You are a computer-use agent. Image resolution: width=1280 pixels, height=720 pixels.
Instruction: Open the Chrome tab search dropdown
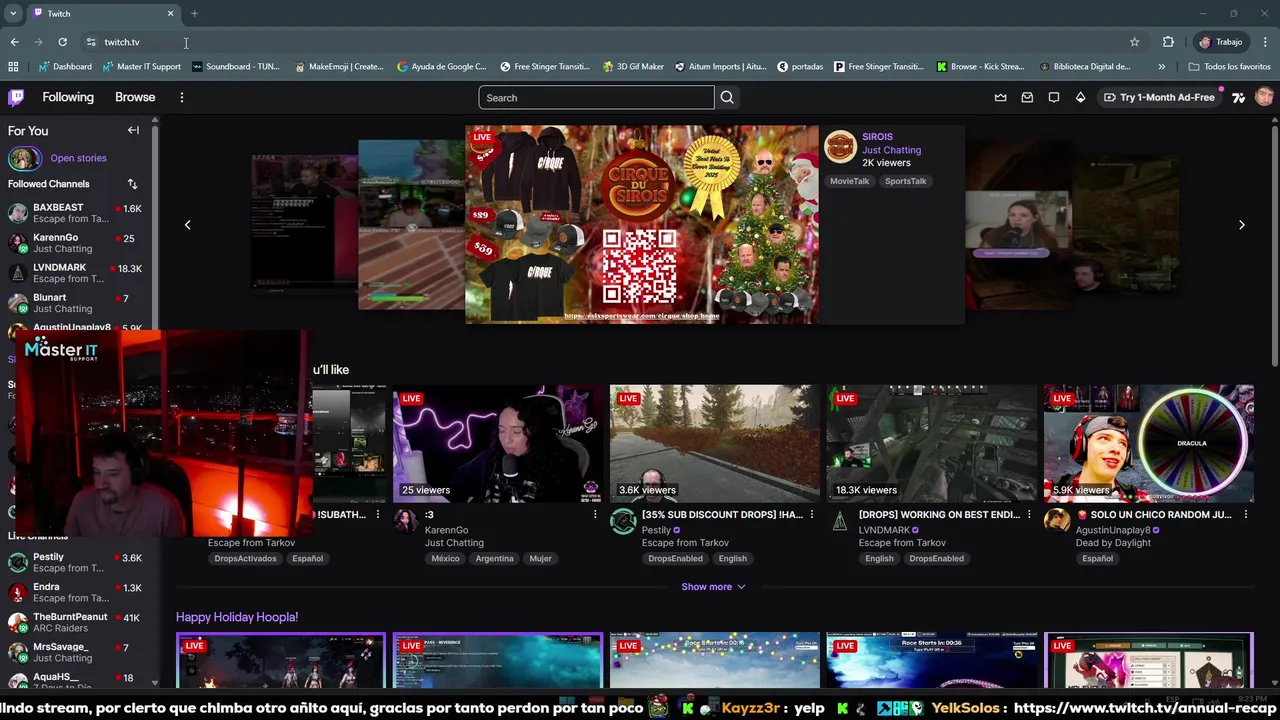[x=13, y=14]
